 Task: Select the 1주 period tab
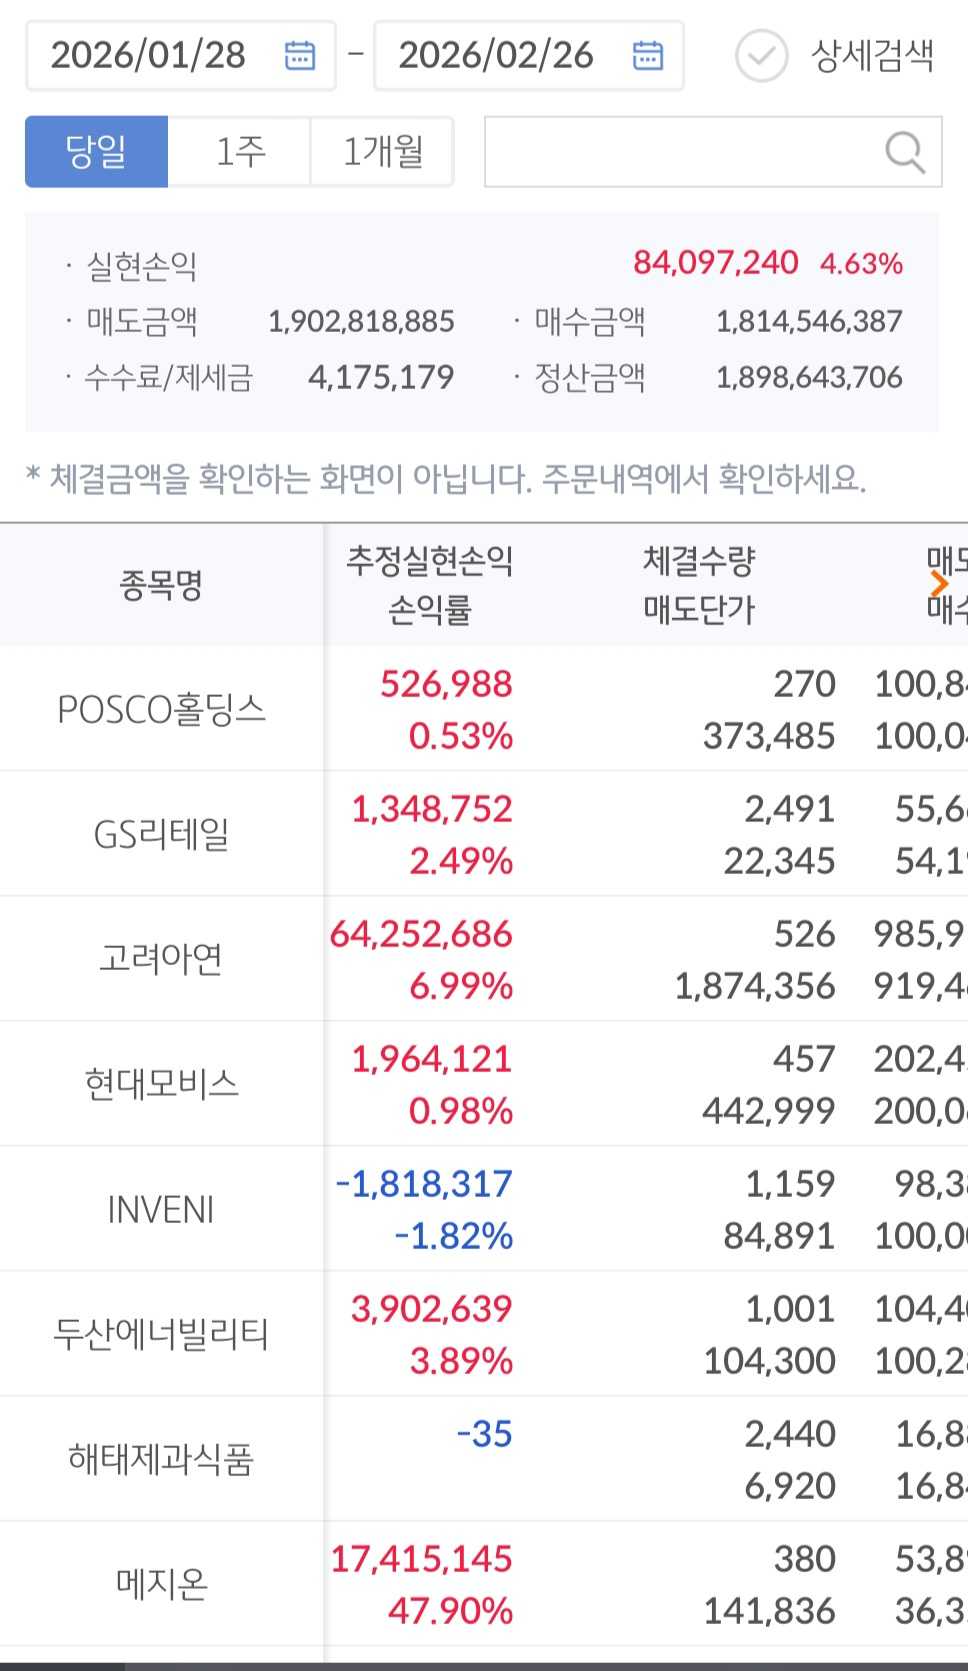[240, 152]
